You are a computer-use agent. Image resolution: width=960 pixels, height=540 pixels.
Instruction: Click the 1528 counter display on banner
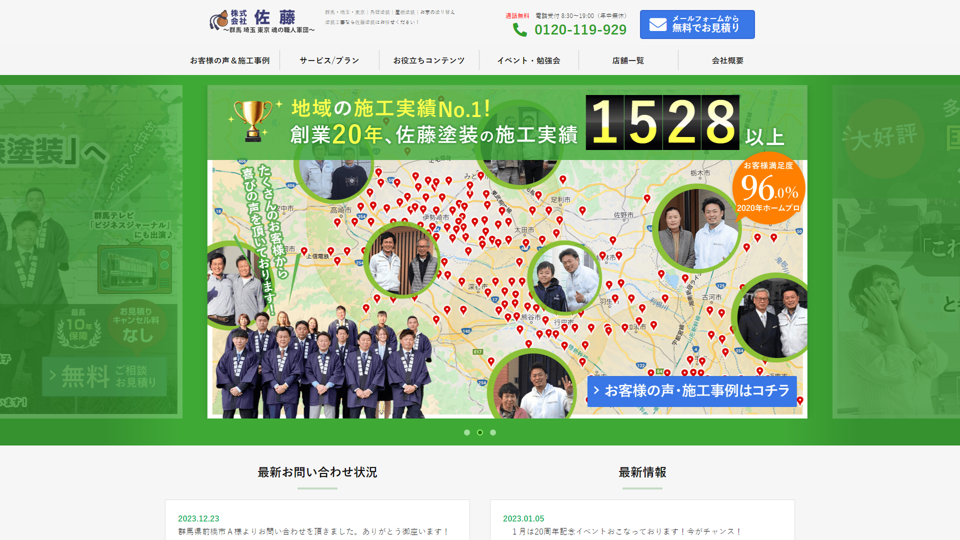coord(662,123)
